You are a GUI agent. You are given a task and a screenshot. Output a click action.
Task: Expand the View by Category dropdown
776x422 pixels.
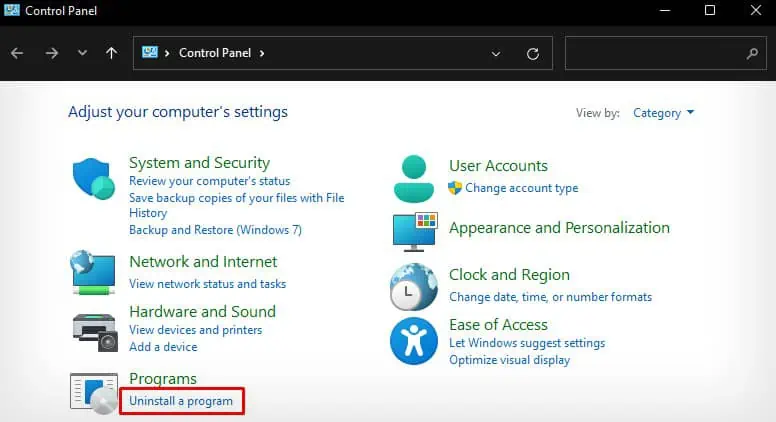[664, 113]
